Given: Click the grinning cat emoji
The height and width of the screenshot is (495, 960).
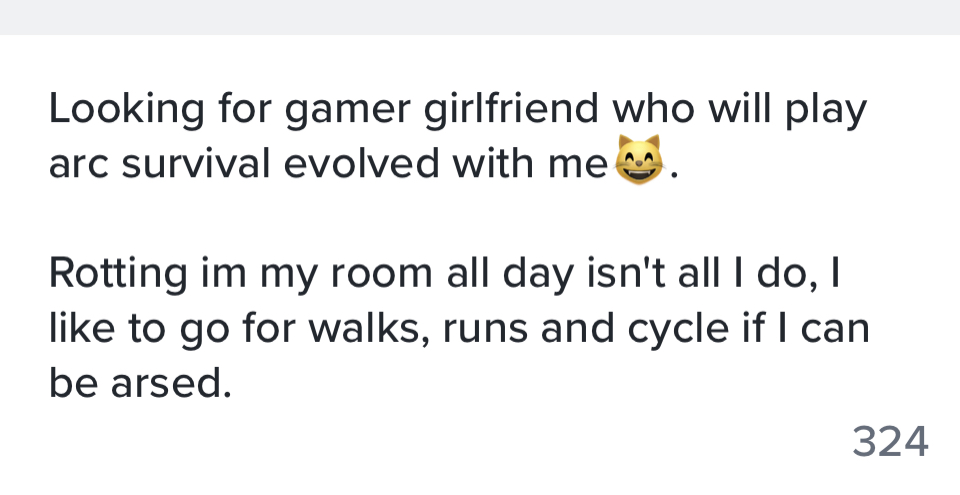Looking at the screenshot, I should click(x=640, y=161).
